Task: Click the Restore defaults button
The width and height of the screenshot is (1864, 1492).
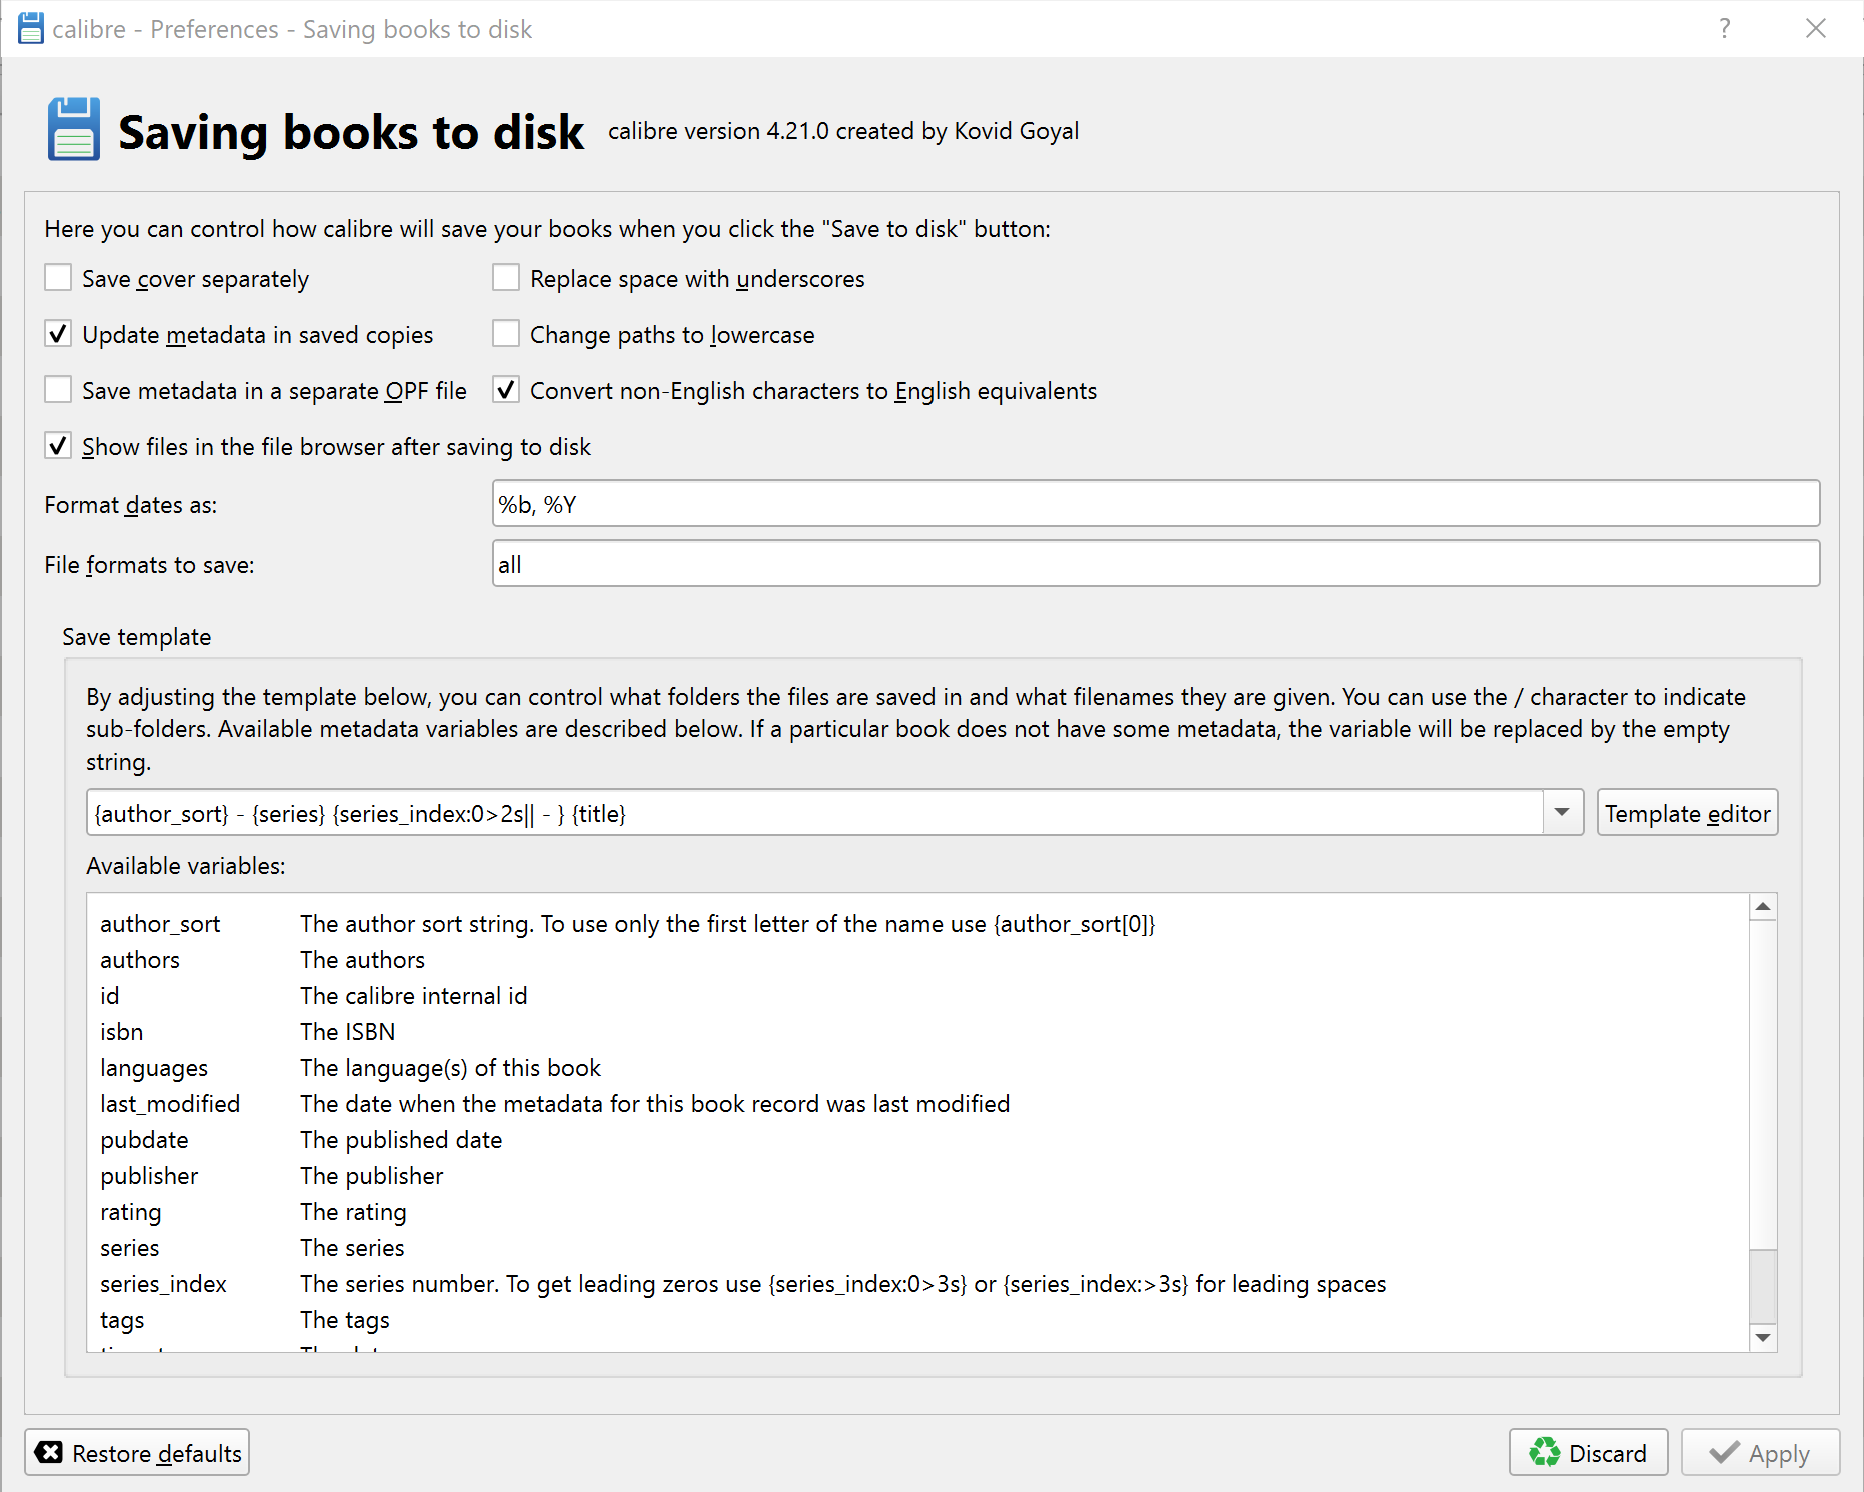Action: coord(137,1452)
